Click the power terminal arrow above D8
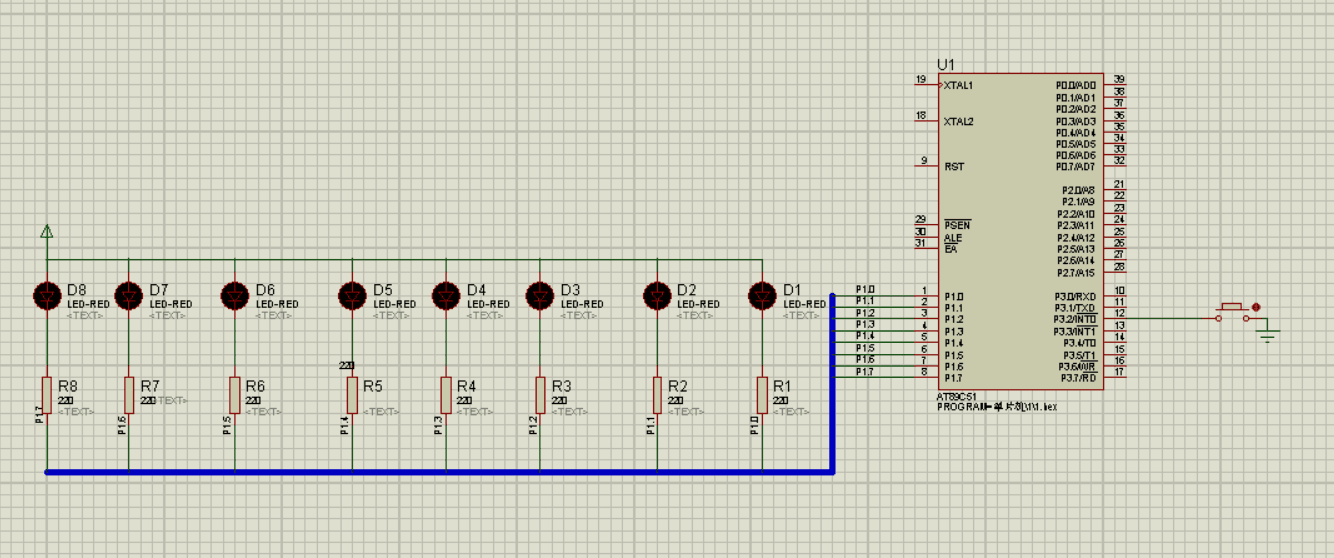This screenshot has width=1334, height=558. coord(47,232)
